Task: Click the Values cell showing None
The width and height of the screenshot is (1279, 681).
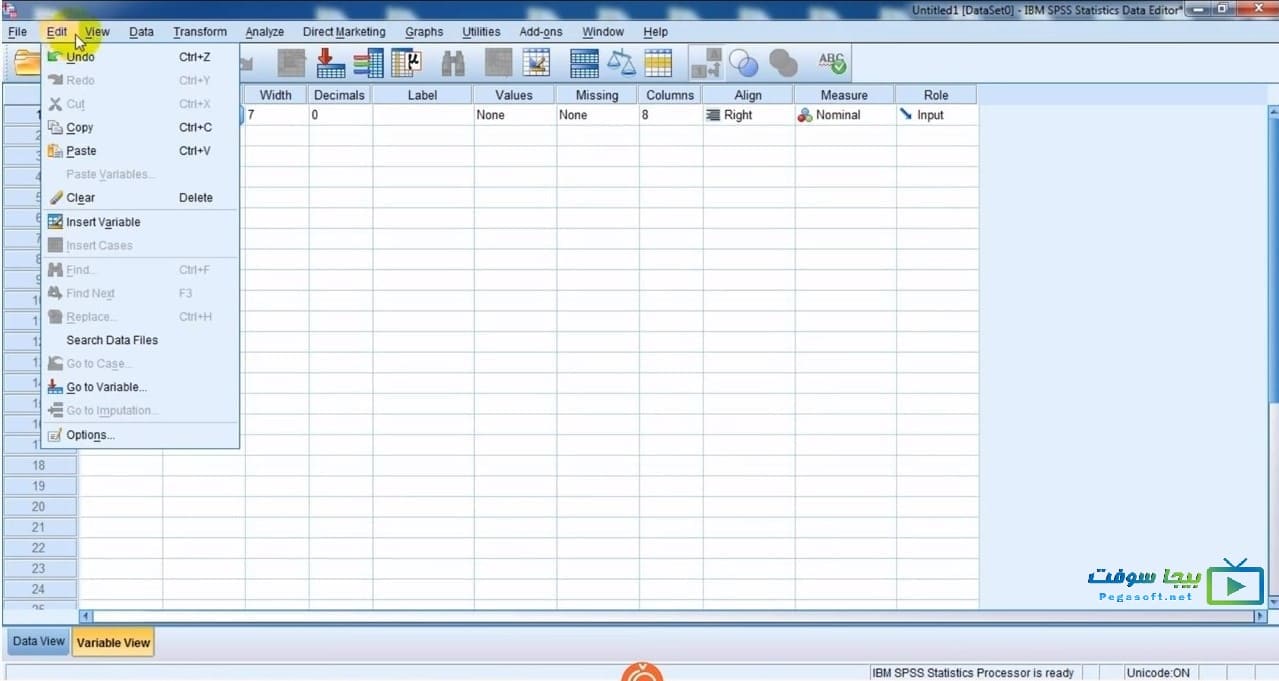Action: tap(515, 115)
